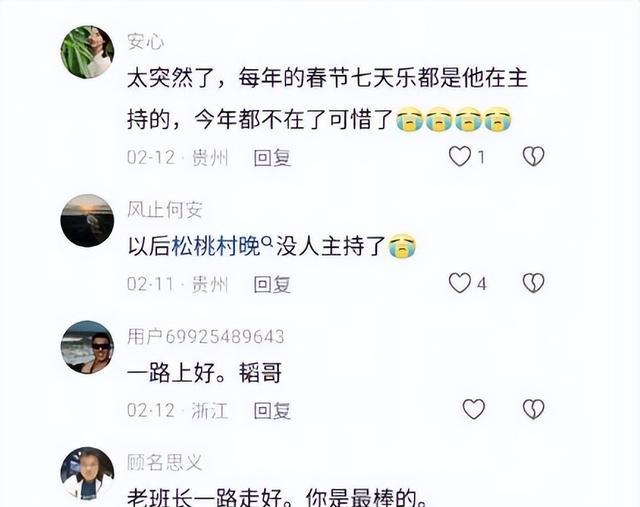Viewport: 640px width, 507px height.
Task: Like 风止何安's comment with 4 likes
Action: click(460, 283)
